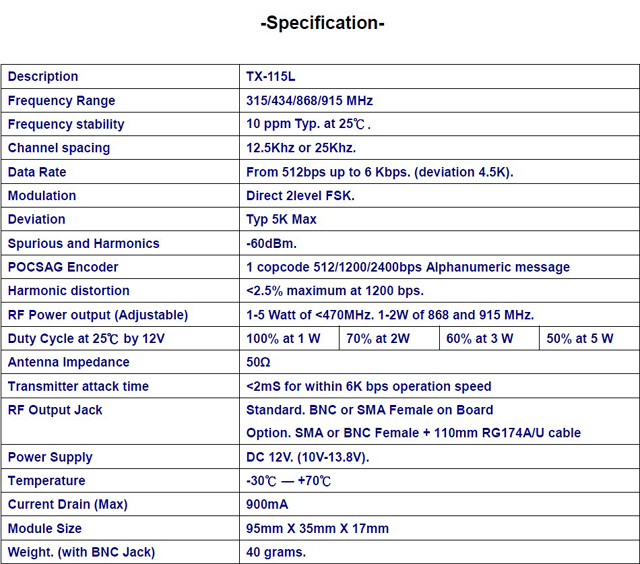
Task: Select 'Duty Cycle at 25℃ by 12V' label
Action: (86, 339)
